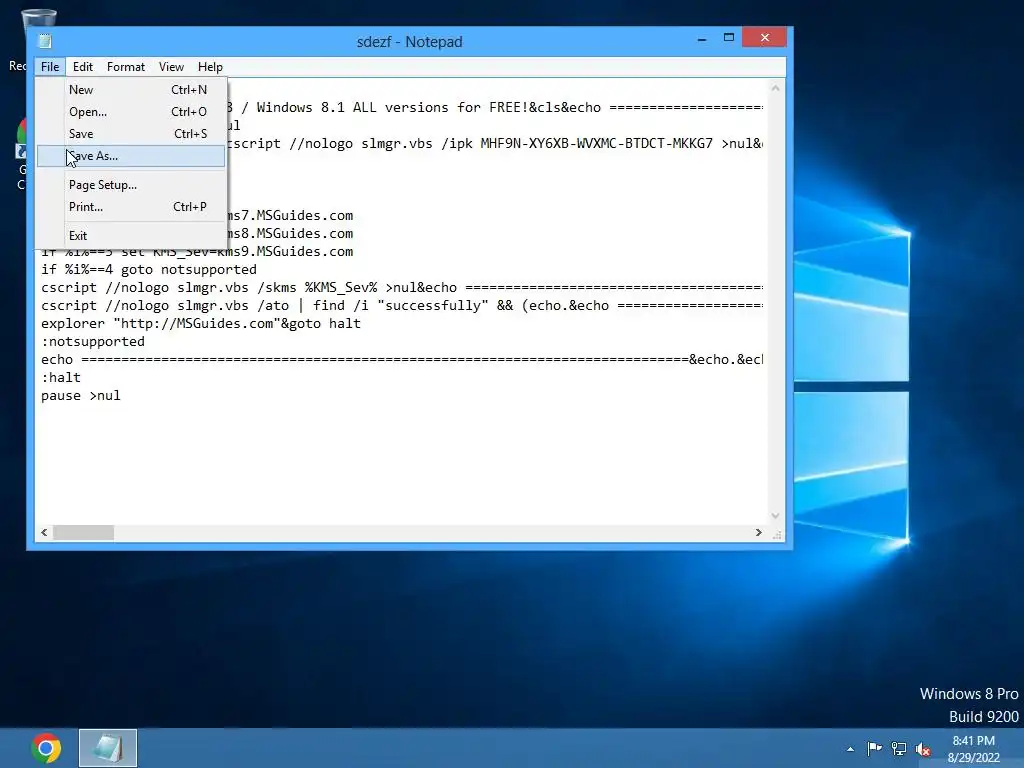Choose Exit from the File menu
Viewport: 1024px width, 768px height.
pos(131,236)
